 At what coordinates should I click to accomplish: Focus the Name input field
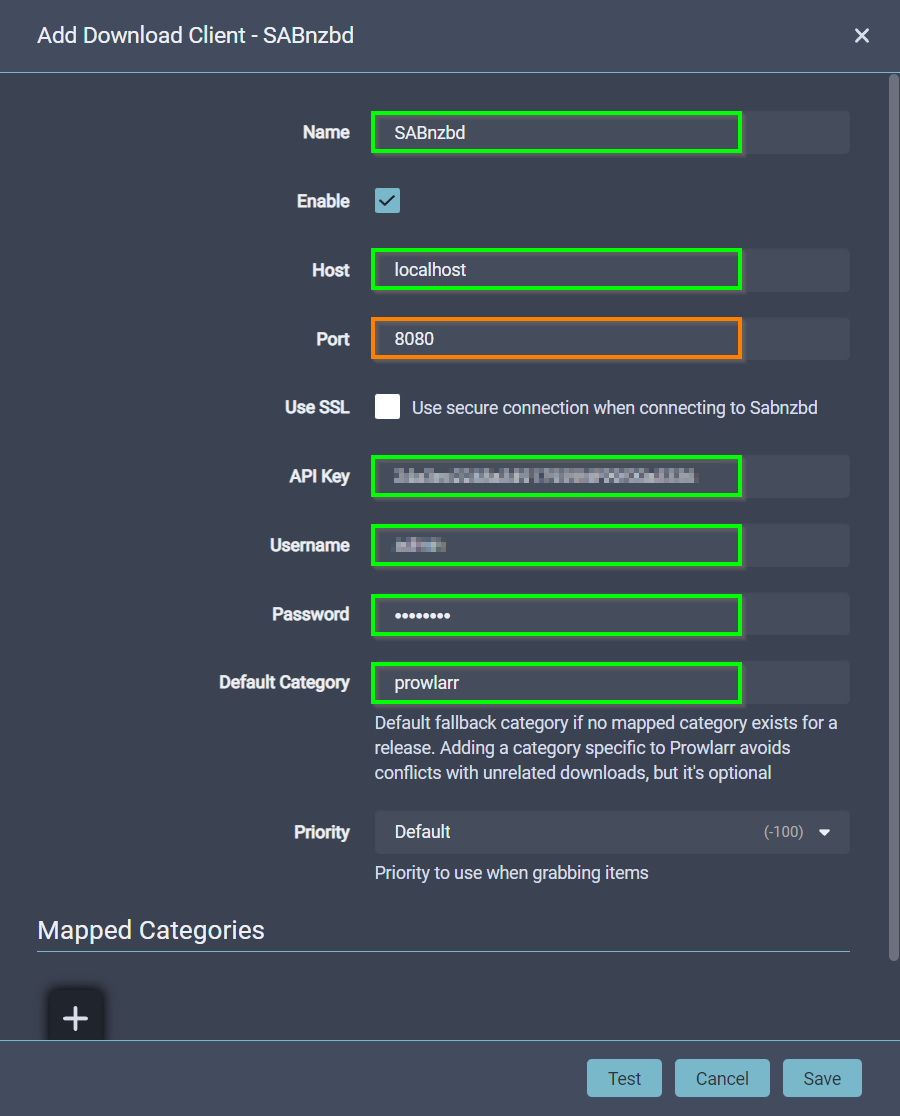coord(556,132)
